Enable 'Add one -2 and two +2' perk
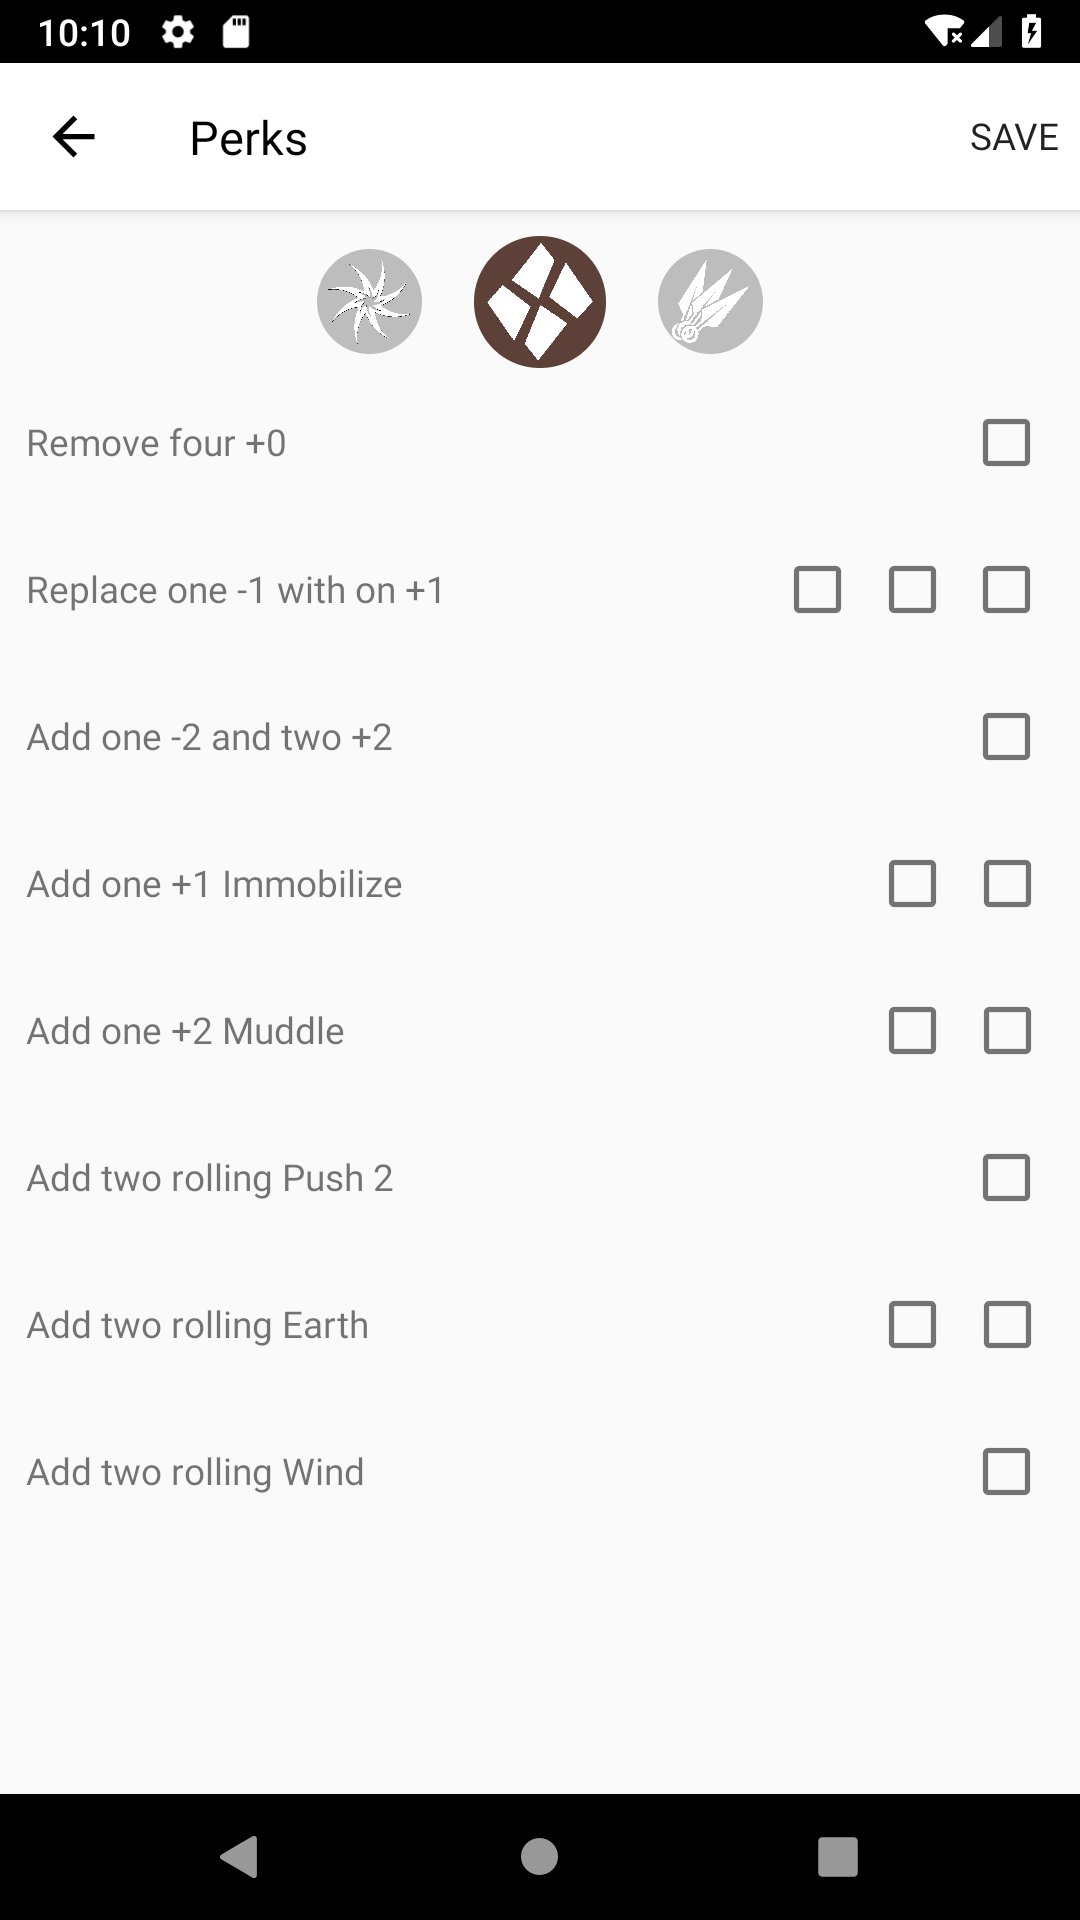The height and width of the screenshot is (1920, 1080). click(1006, 737)
